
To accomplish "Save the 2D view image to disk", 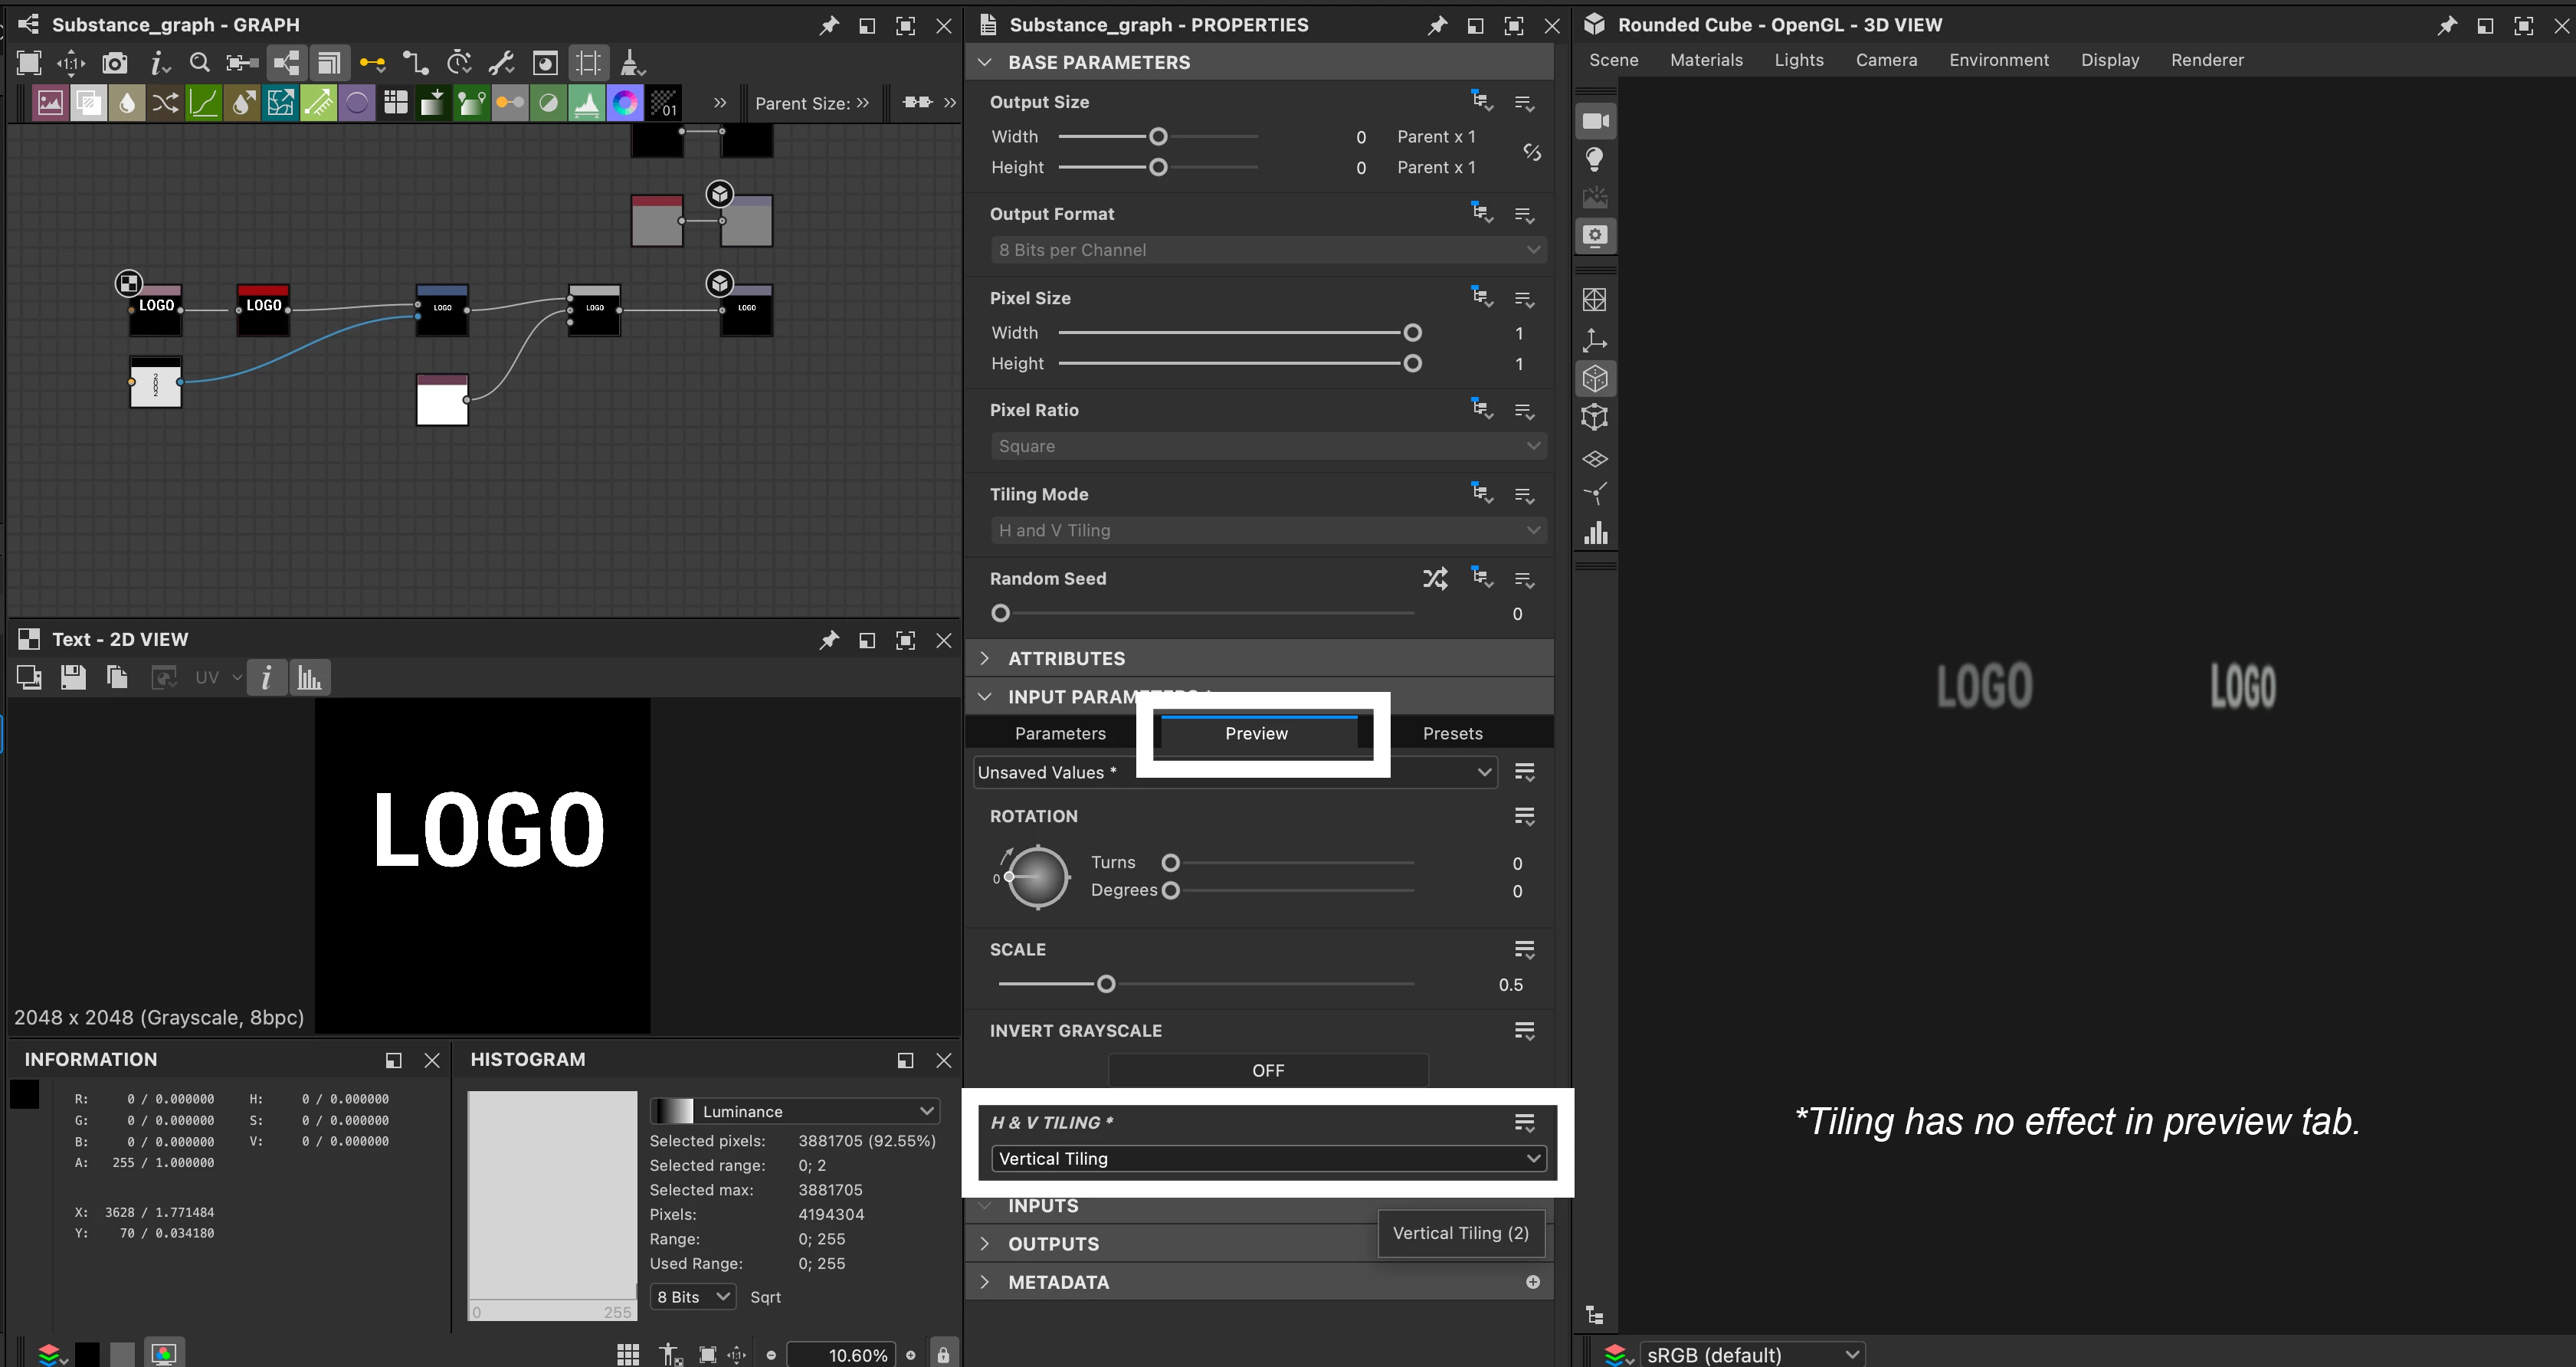I will [x=73, y=678].
